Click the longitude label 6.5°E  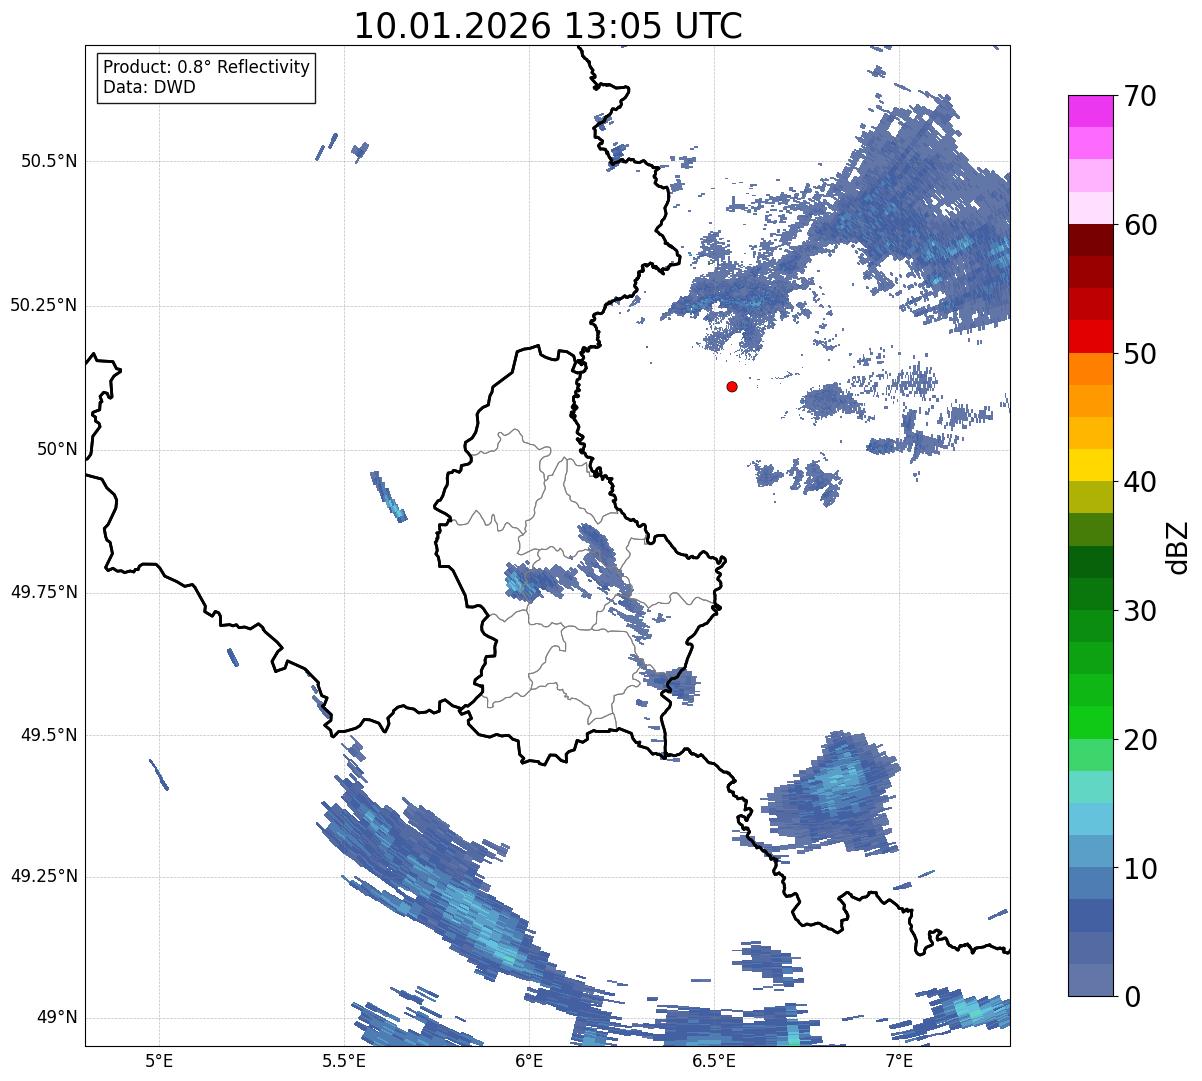coord(714,1060)
